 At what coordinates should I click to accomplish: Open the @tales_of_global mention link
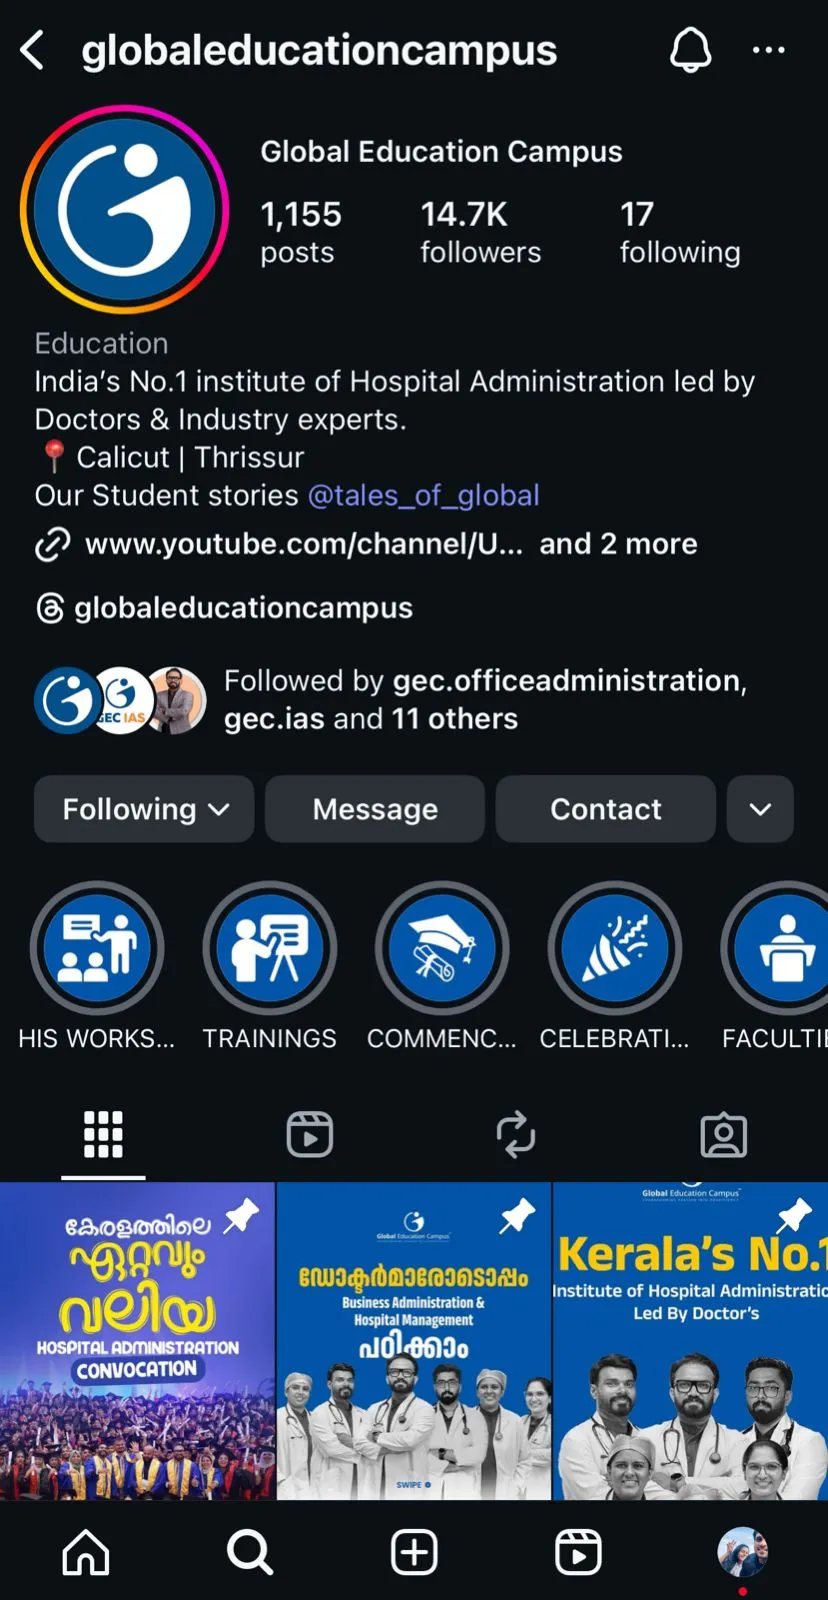click(423, 496)
